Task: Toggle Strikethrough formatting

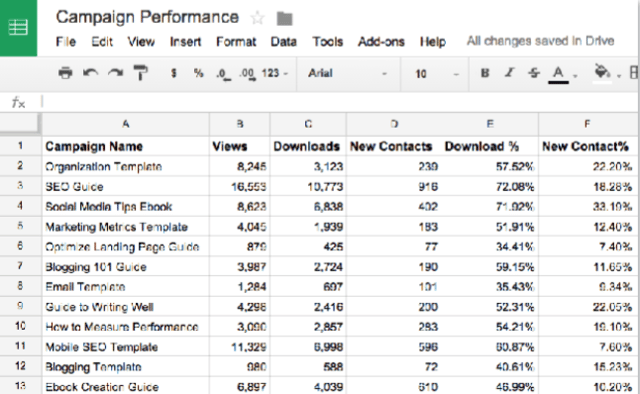Action: point(534,73)
